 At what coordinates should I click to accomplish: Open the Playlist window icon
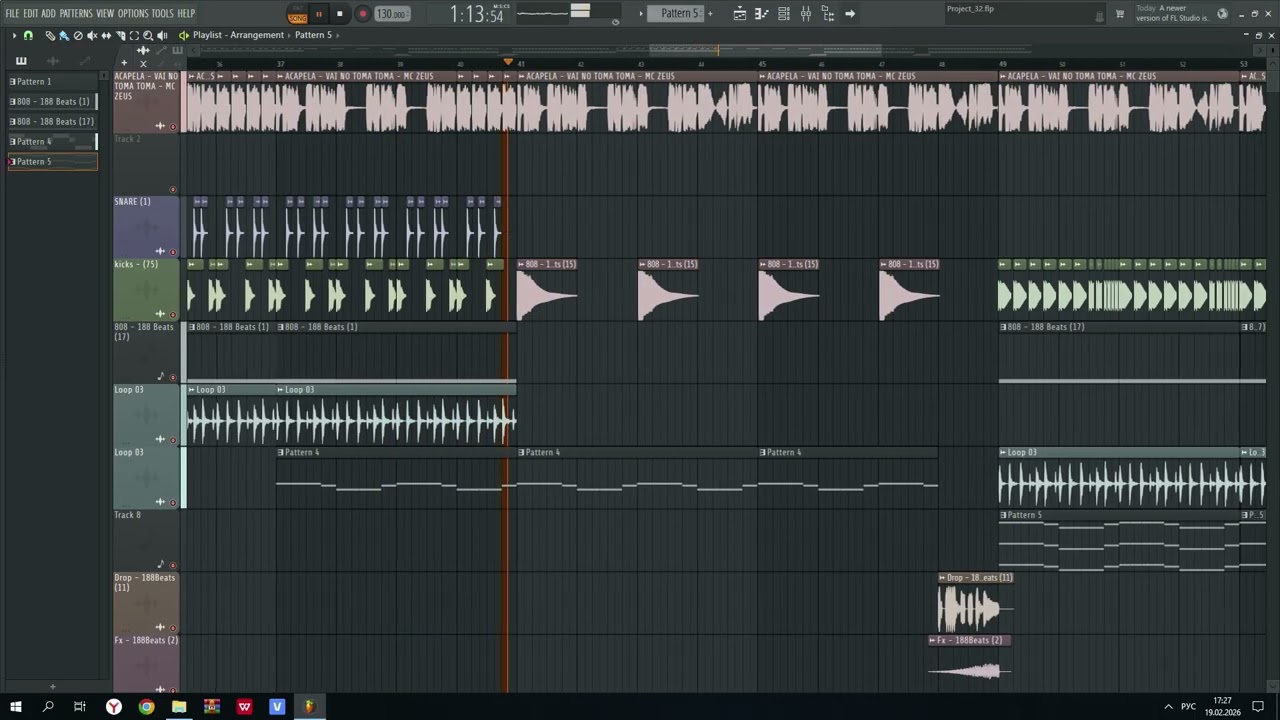pyautogui.click(x=739, y=14)
